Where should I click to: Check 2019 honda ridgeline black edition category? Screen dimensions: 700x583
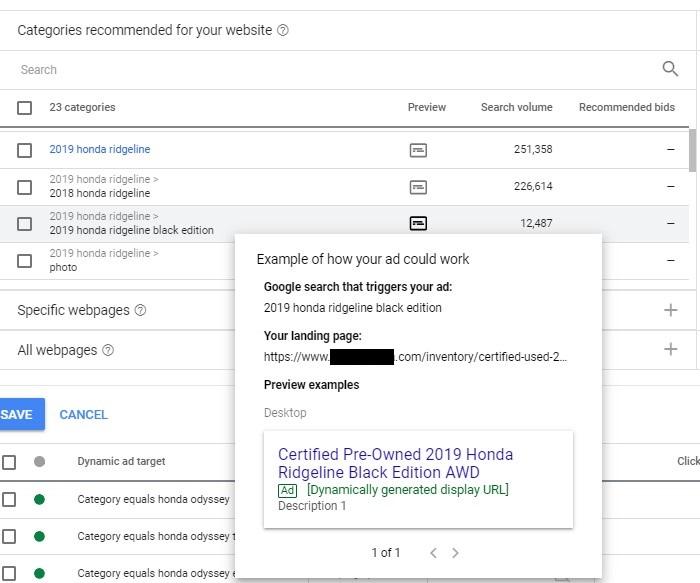[25, 224]
